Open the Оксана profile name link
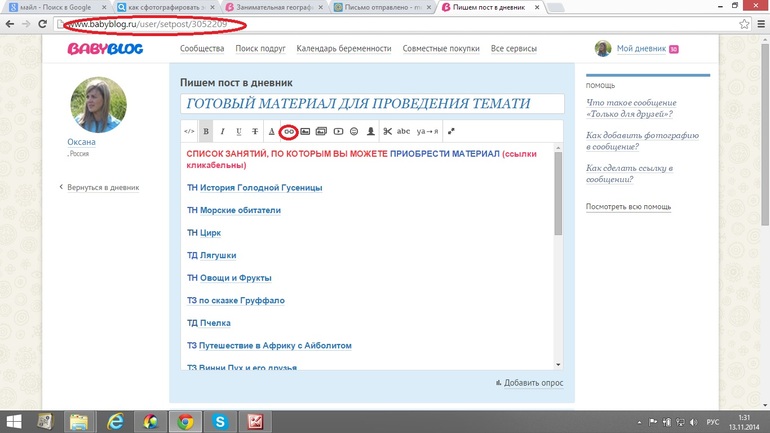 tap(82, 142)
